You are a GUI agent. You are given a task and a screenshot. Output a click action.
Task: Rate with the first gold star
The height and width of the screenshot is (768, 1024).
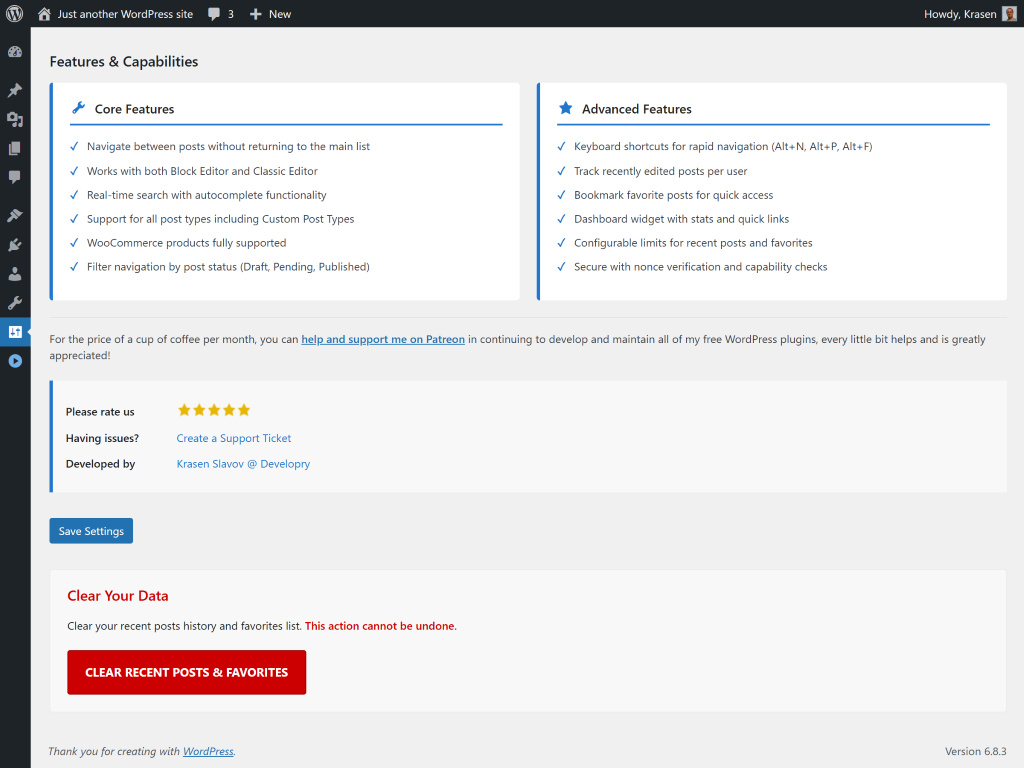coord(184,410)
